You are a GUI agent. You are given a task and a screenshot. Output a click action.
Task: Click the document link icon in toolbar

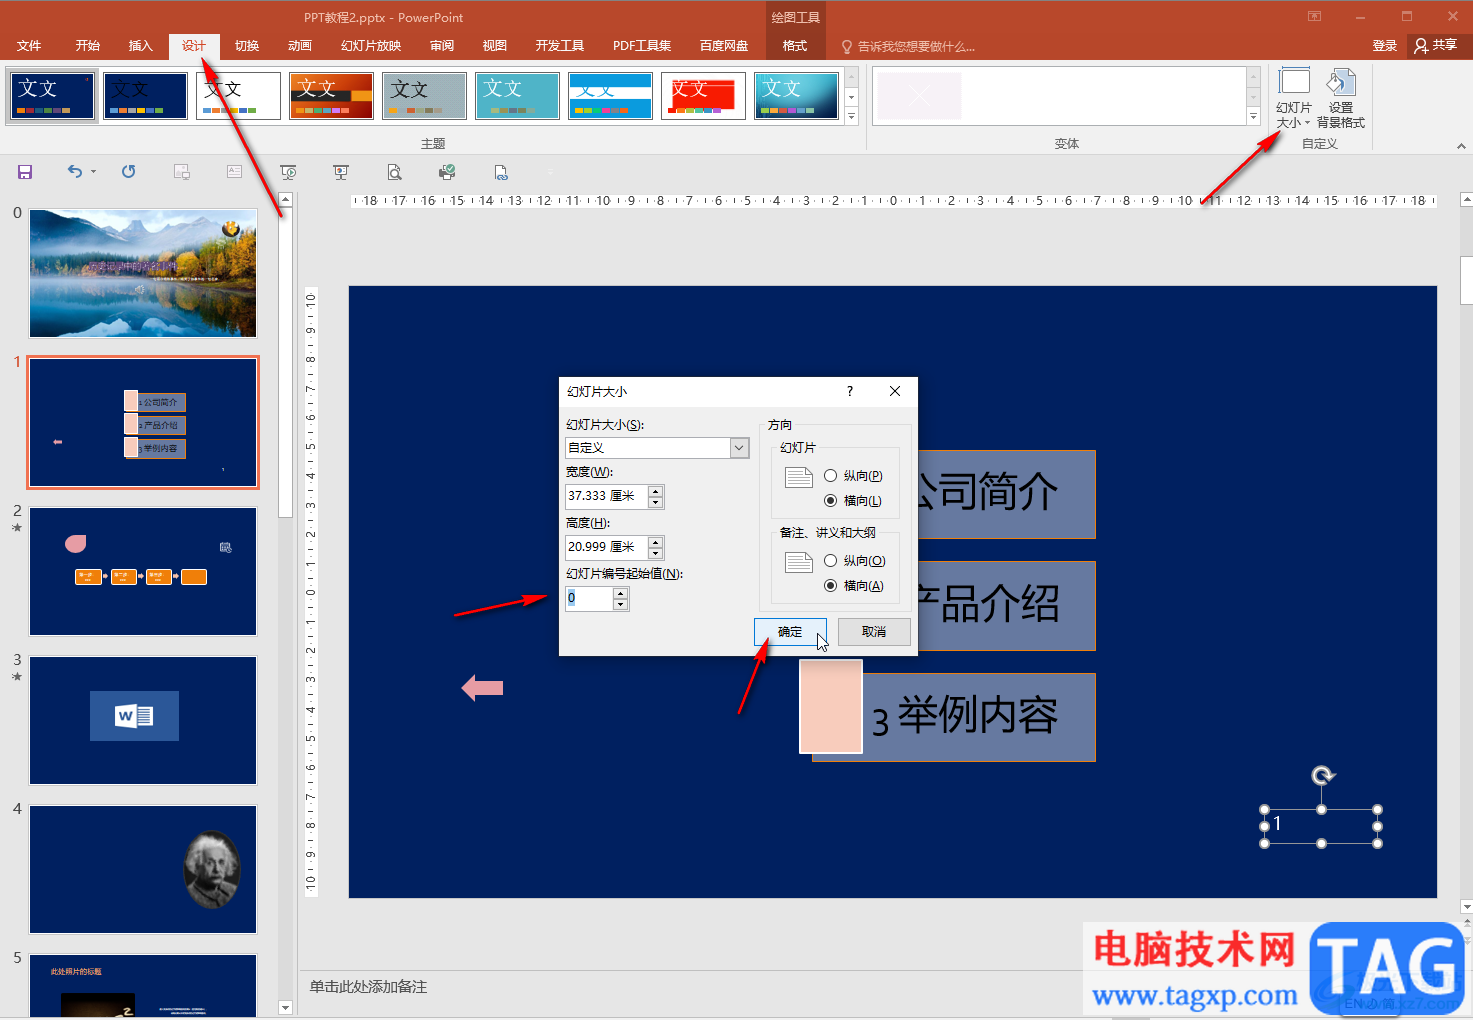[501, 172]
